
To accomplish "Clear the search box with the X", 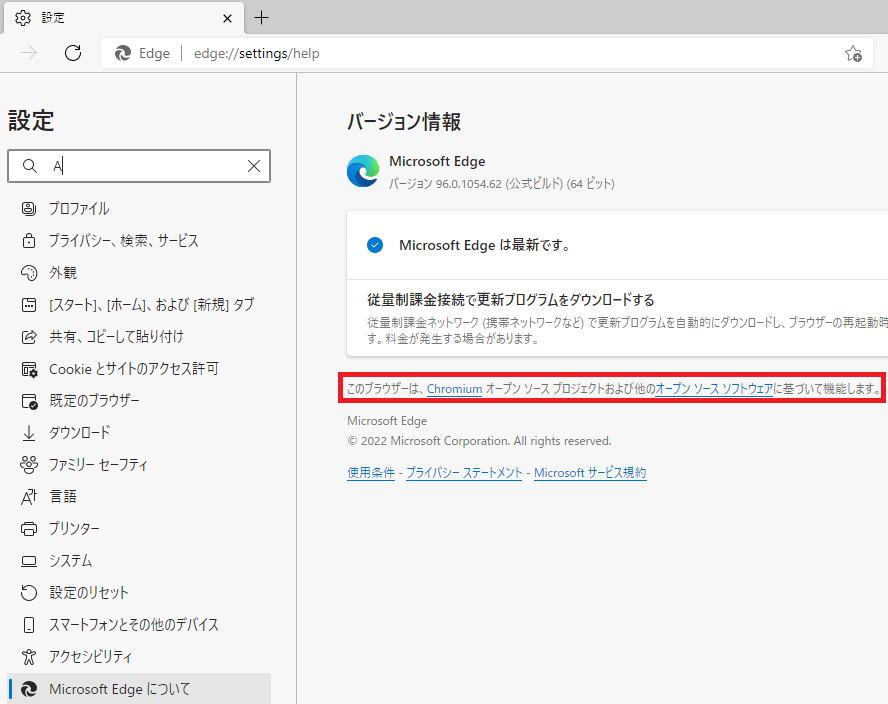I will 253,166.
